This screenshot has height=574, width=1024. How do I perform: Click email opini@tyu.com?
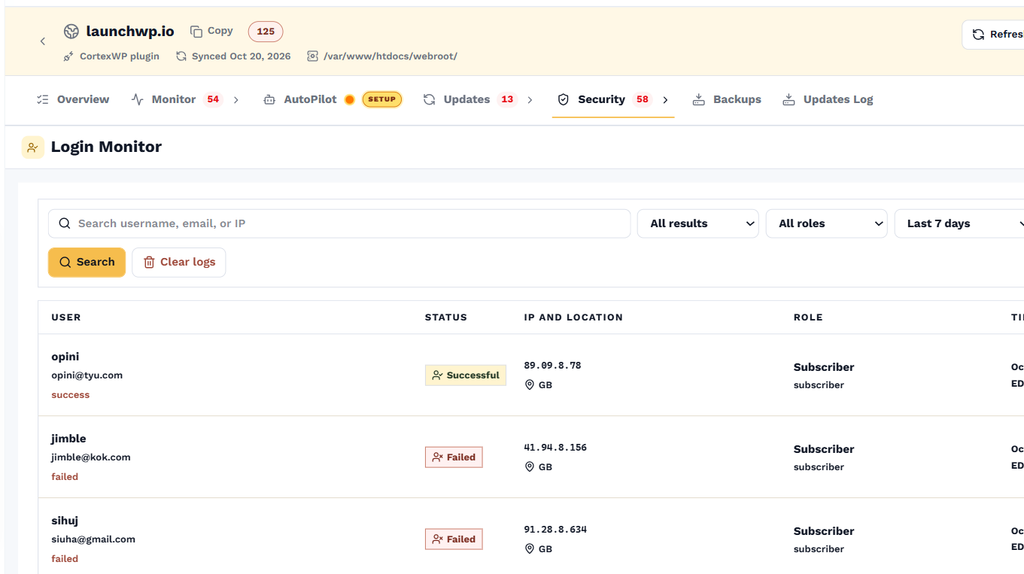[x=87, y=375]
